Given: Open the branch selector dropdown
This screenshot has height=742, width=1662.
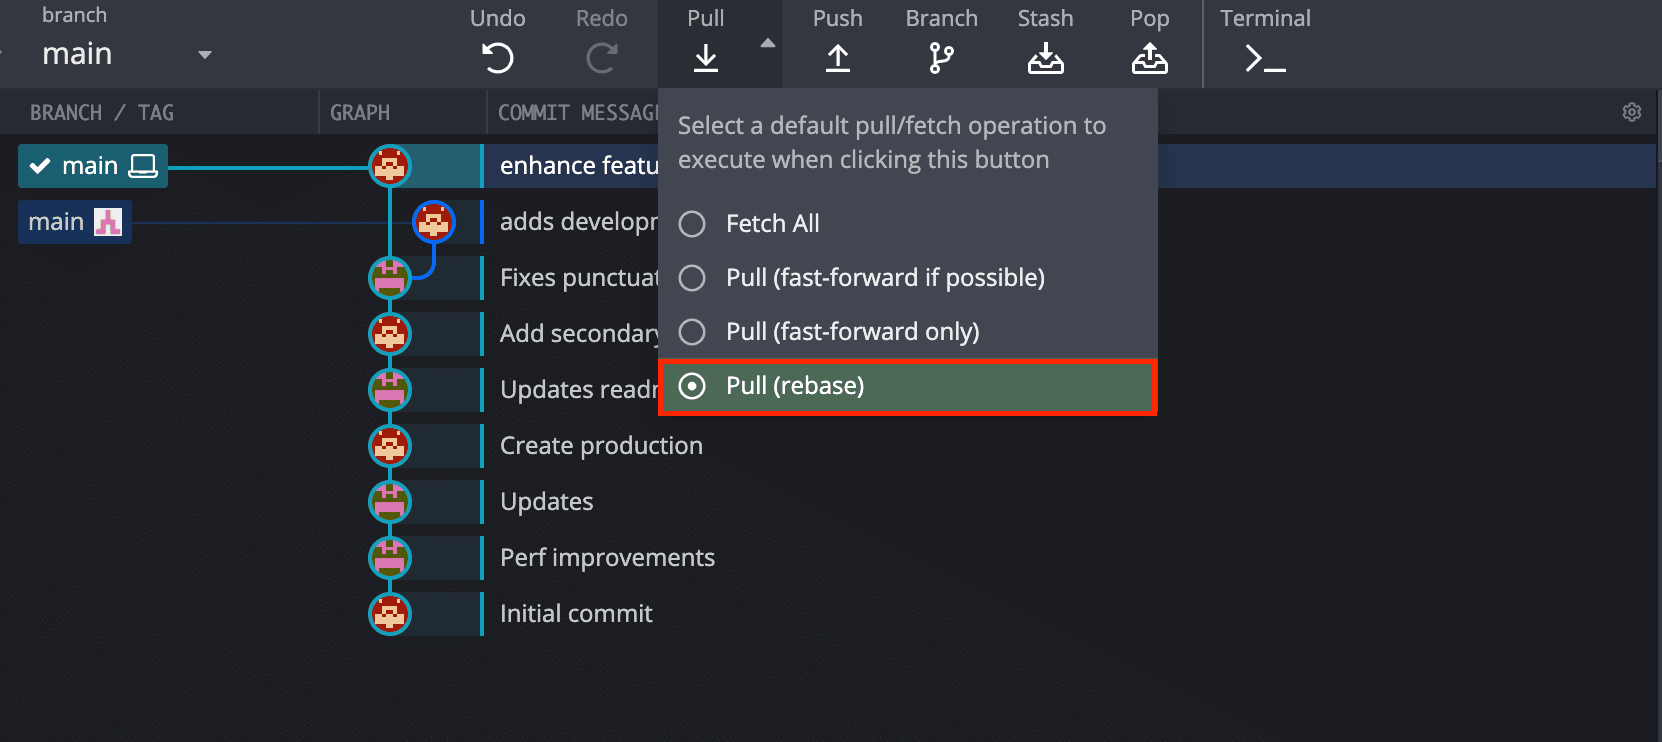Looking at the screenshot, I should point(204,55).
